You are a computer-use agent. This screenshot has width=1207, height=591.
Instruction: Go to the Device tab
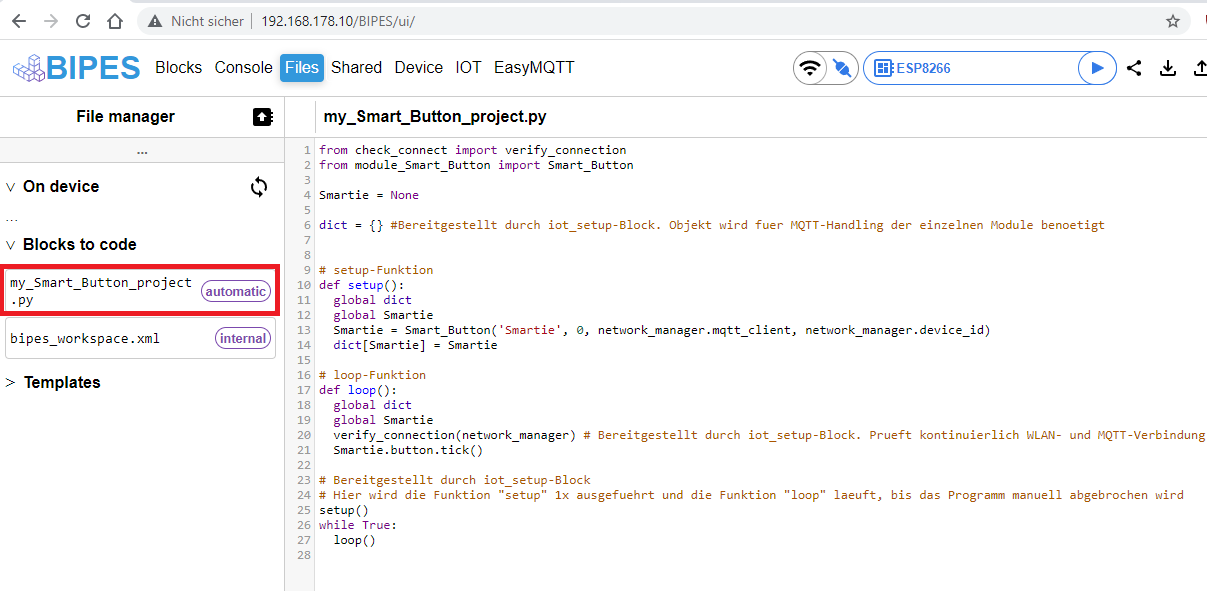[x=419, y=68]
